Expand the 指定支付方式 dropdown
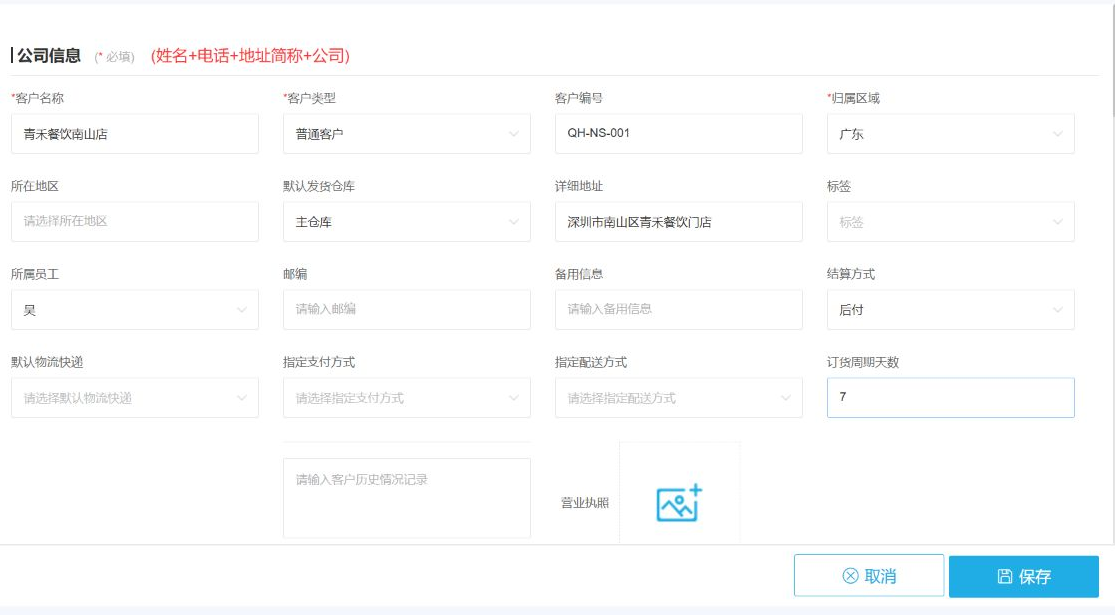This screenshot has width=1115, height=615. point(407,398)
